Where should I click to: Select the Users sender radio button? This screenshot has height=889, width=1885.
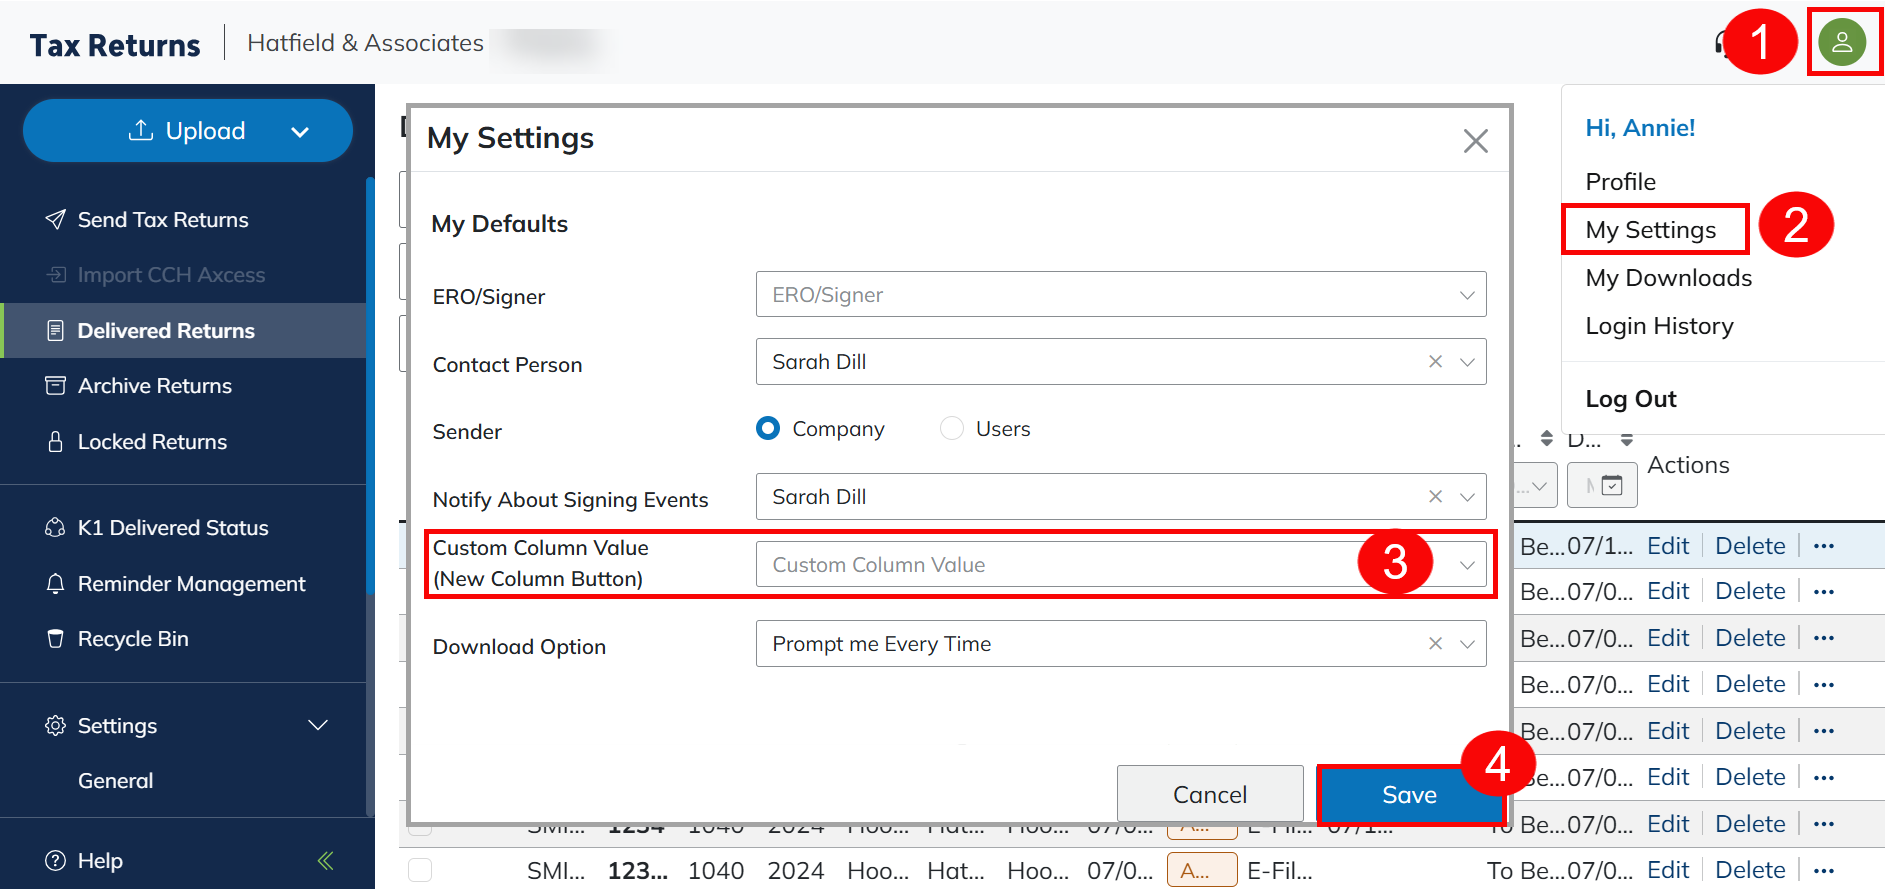(x=952, y=429)
